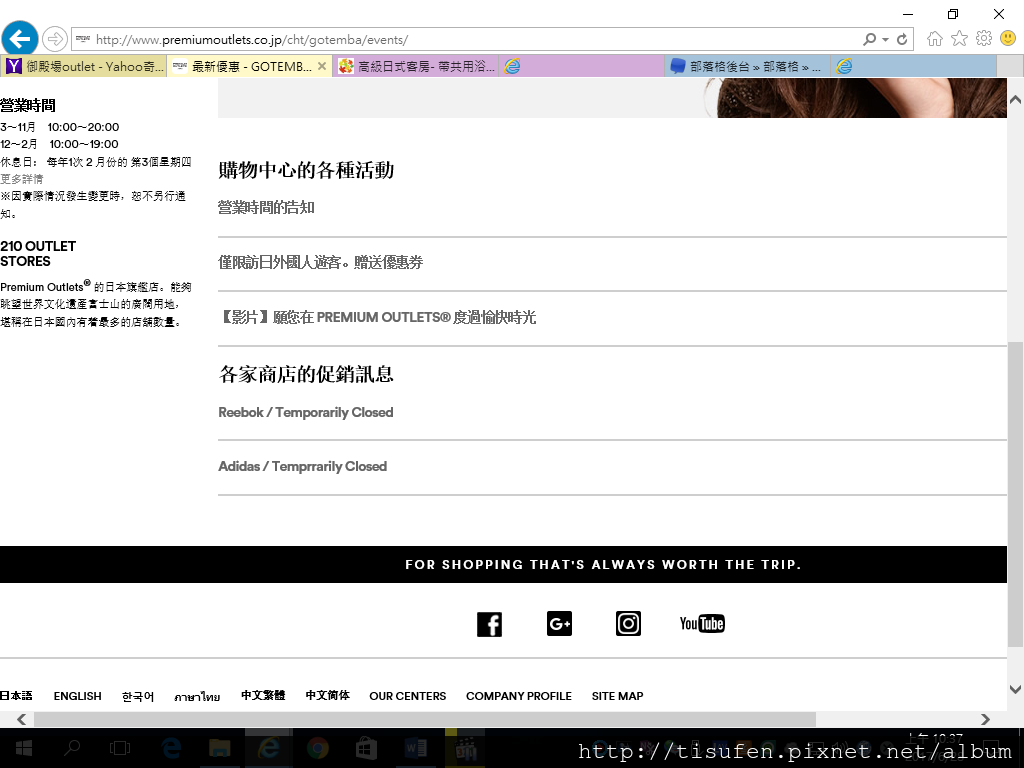Launch Chrome from the taskbar
Viewport: 1024px width, 768px height.
click(x=317, y=748)
